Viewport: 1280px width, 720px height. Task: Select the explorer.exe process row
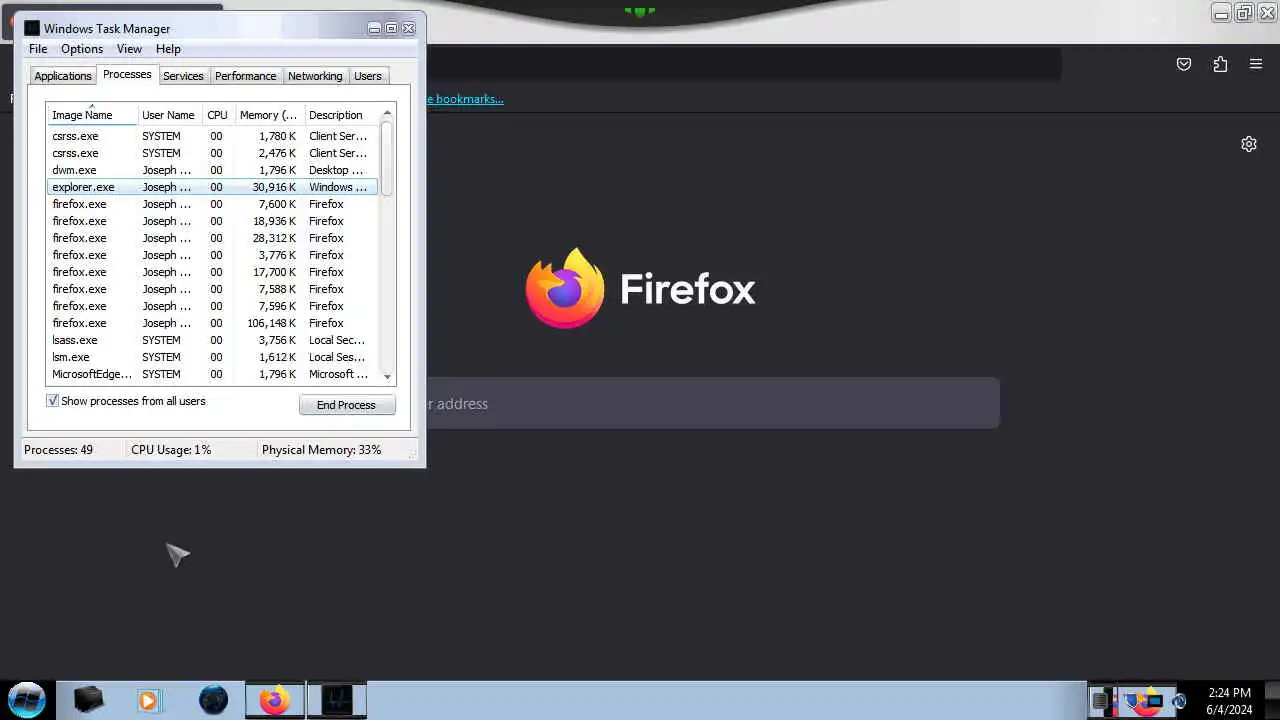[x=213, y=187]
